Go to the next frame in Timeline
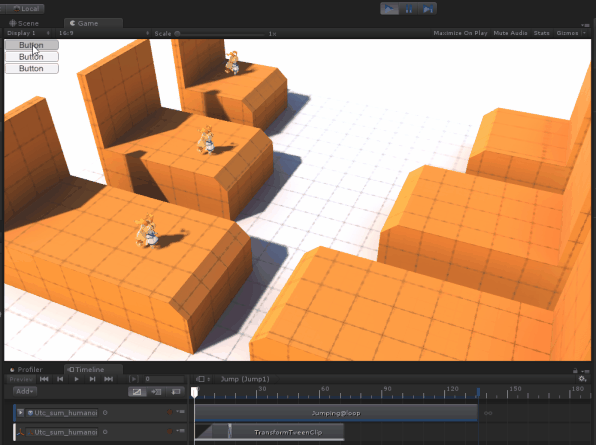This screenshot has width=596, height=445. [x=92, y=379]
